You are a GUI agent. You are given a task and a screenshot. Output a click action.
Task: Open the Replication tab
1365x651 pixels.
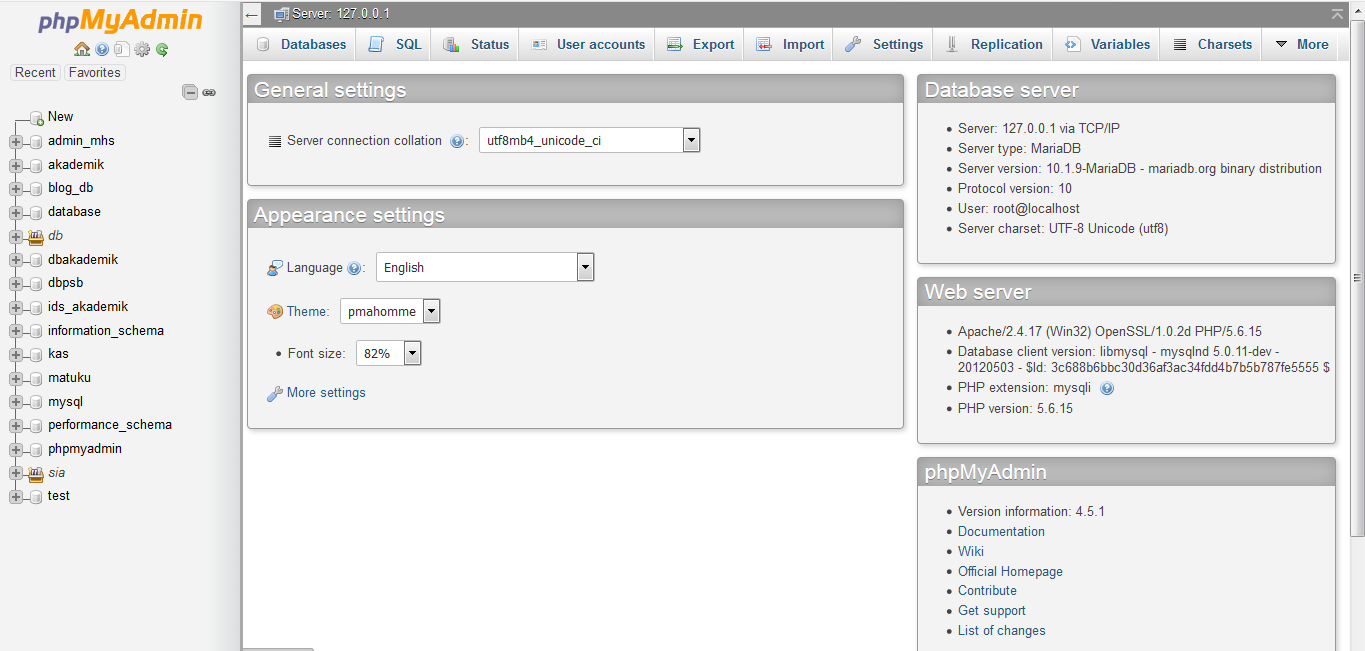(994, 44)
